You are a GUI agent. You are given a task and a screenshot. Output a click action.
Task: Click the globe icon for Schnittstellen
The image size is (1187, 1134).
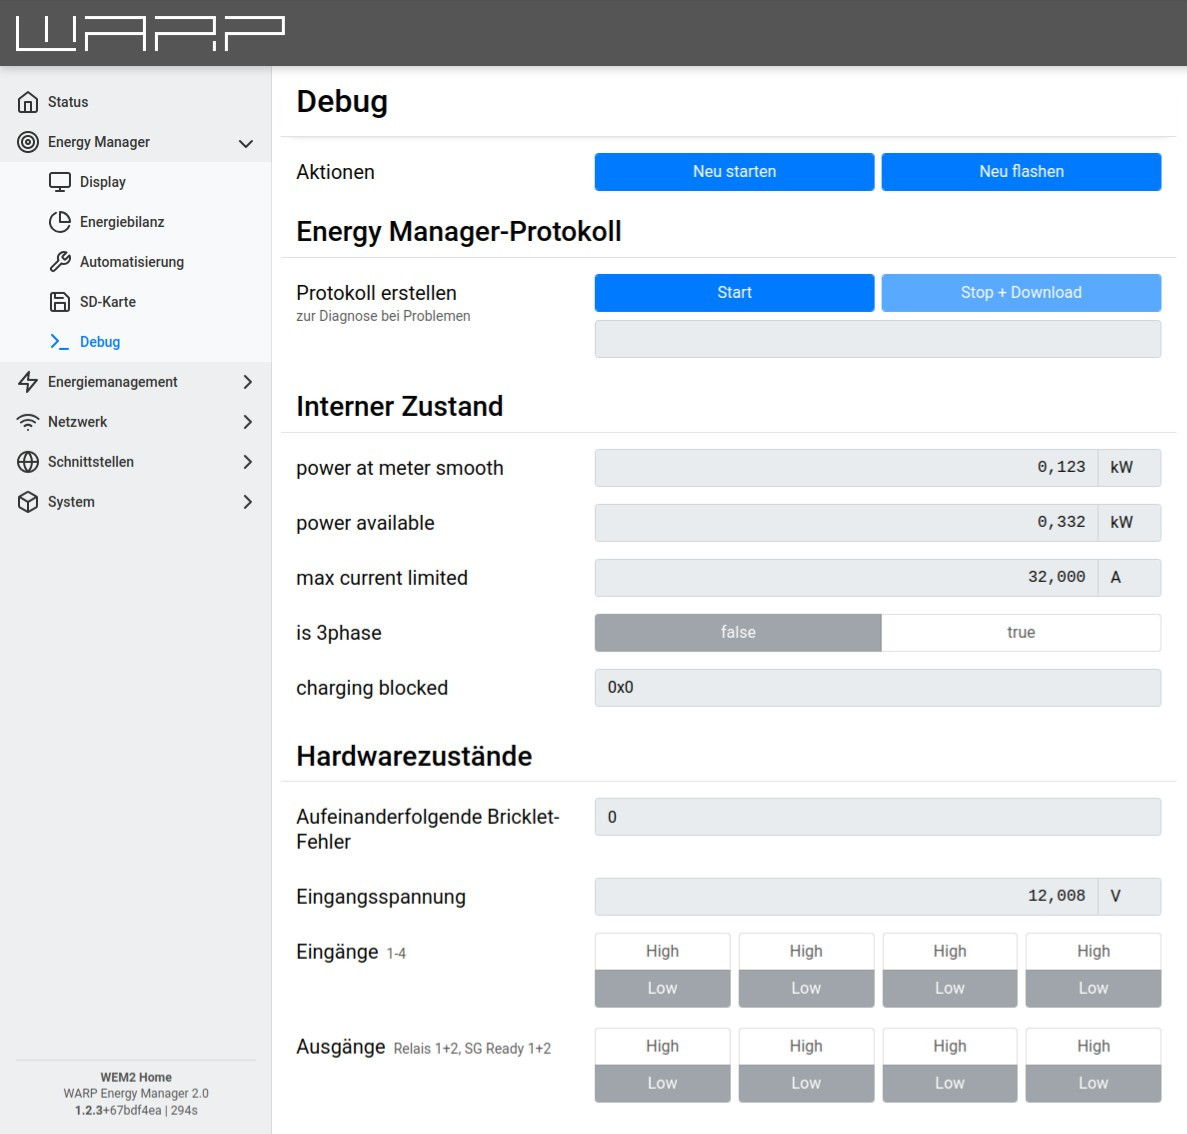point(28,462)
